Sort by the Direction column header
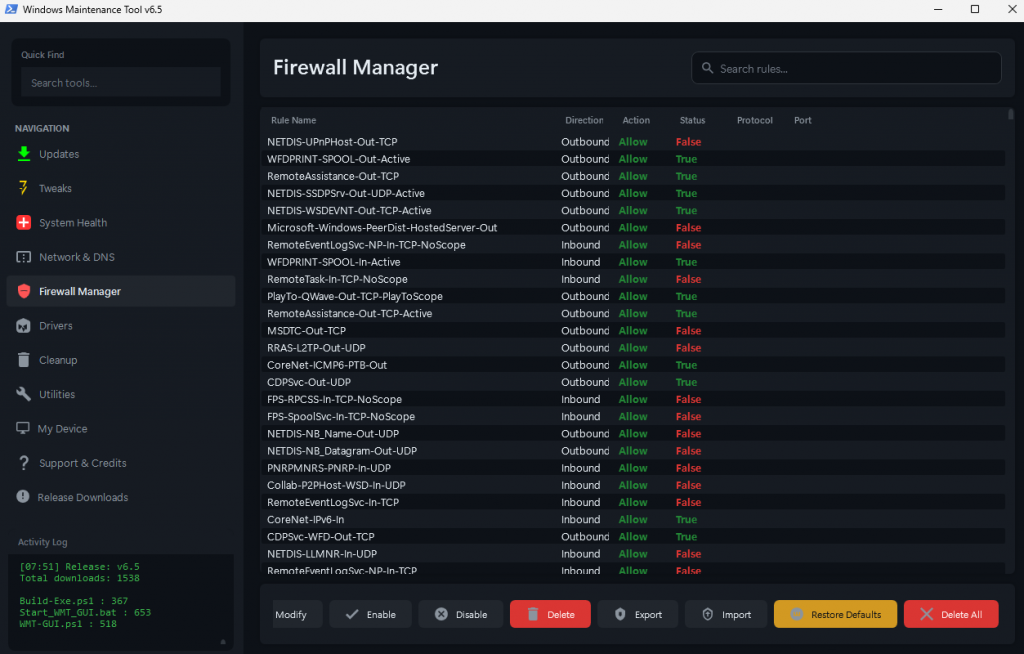This screenshot has width=1024, height=654. coord(584,120)
